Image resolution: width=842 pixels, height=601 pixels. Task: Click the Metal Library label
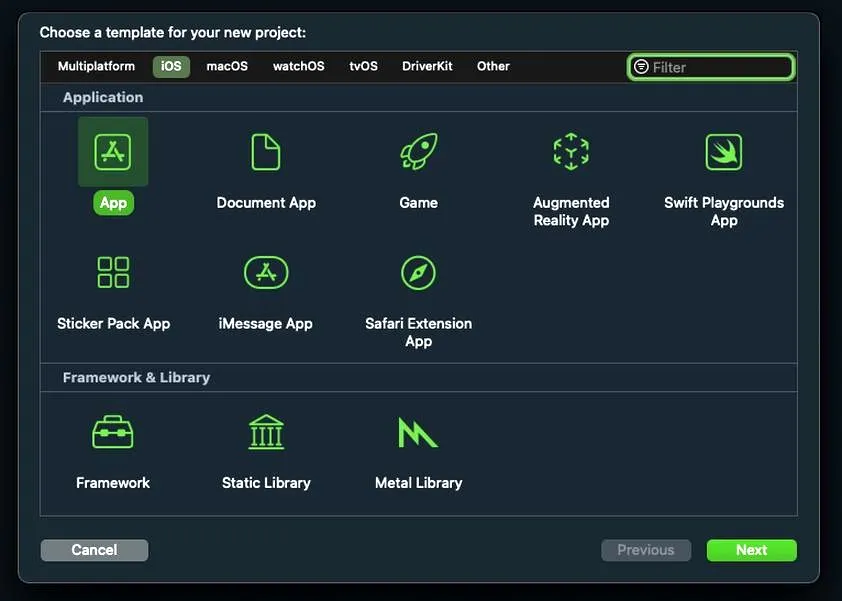[x=418, y=483]
